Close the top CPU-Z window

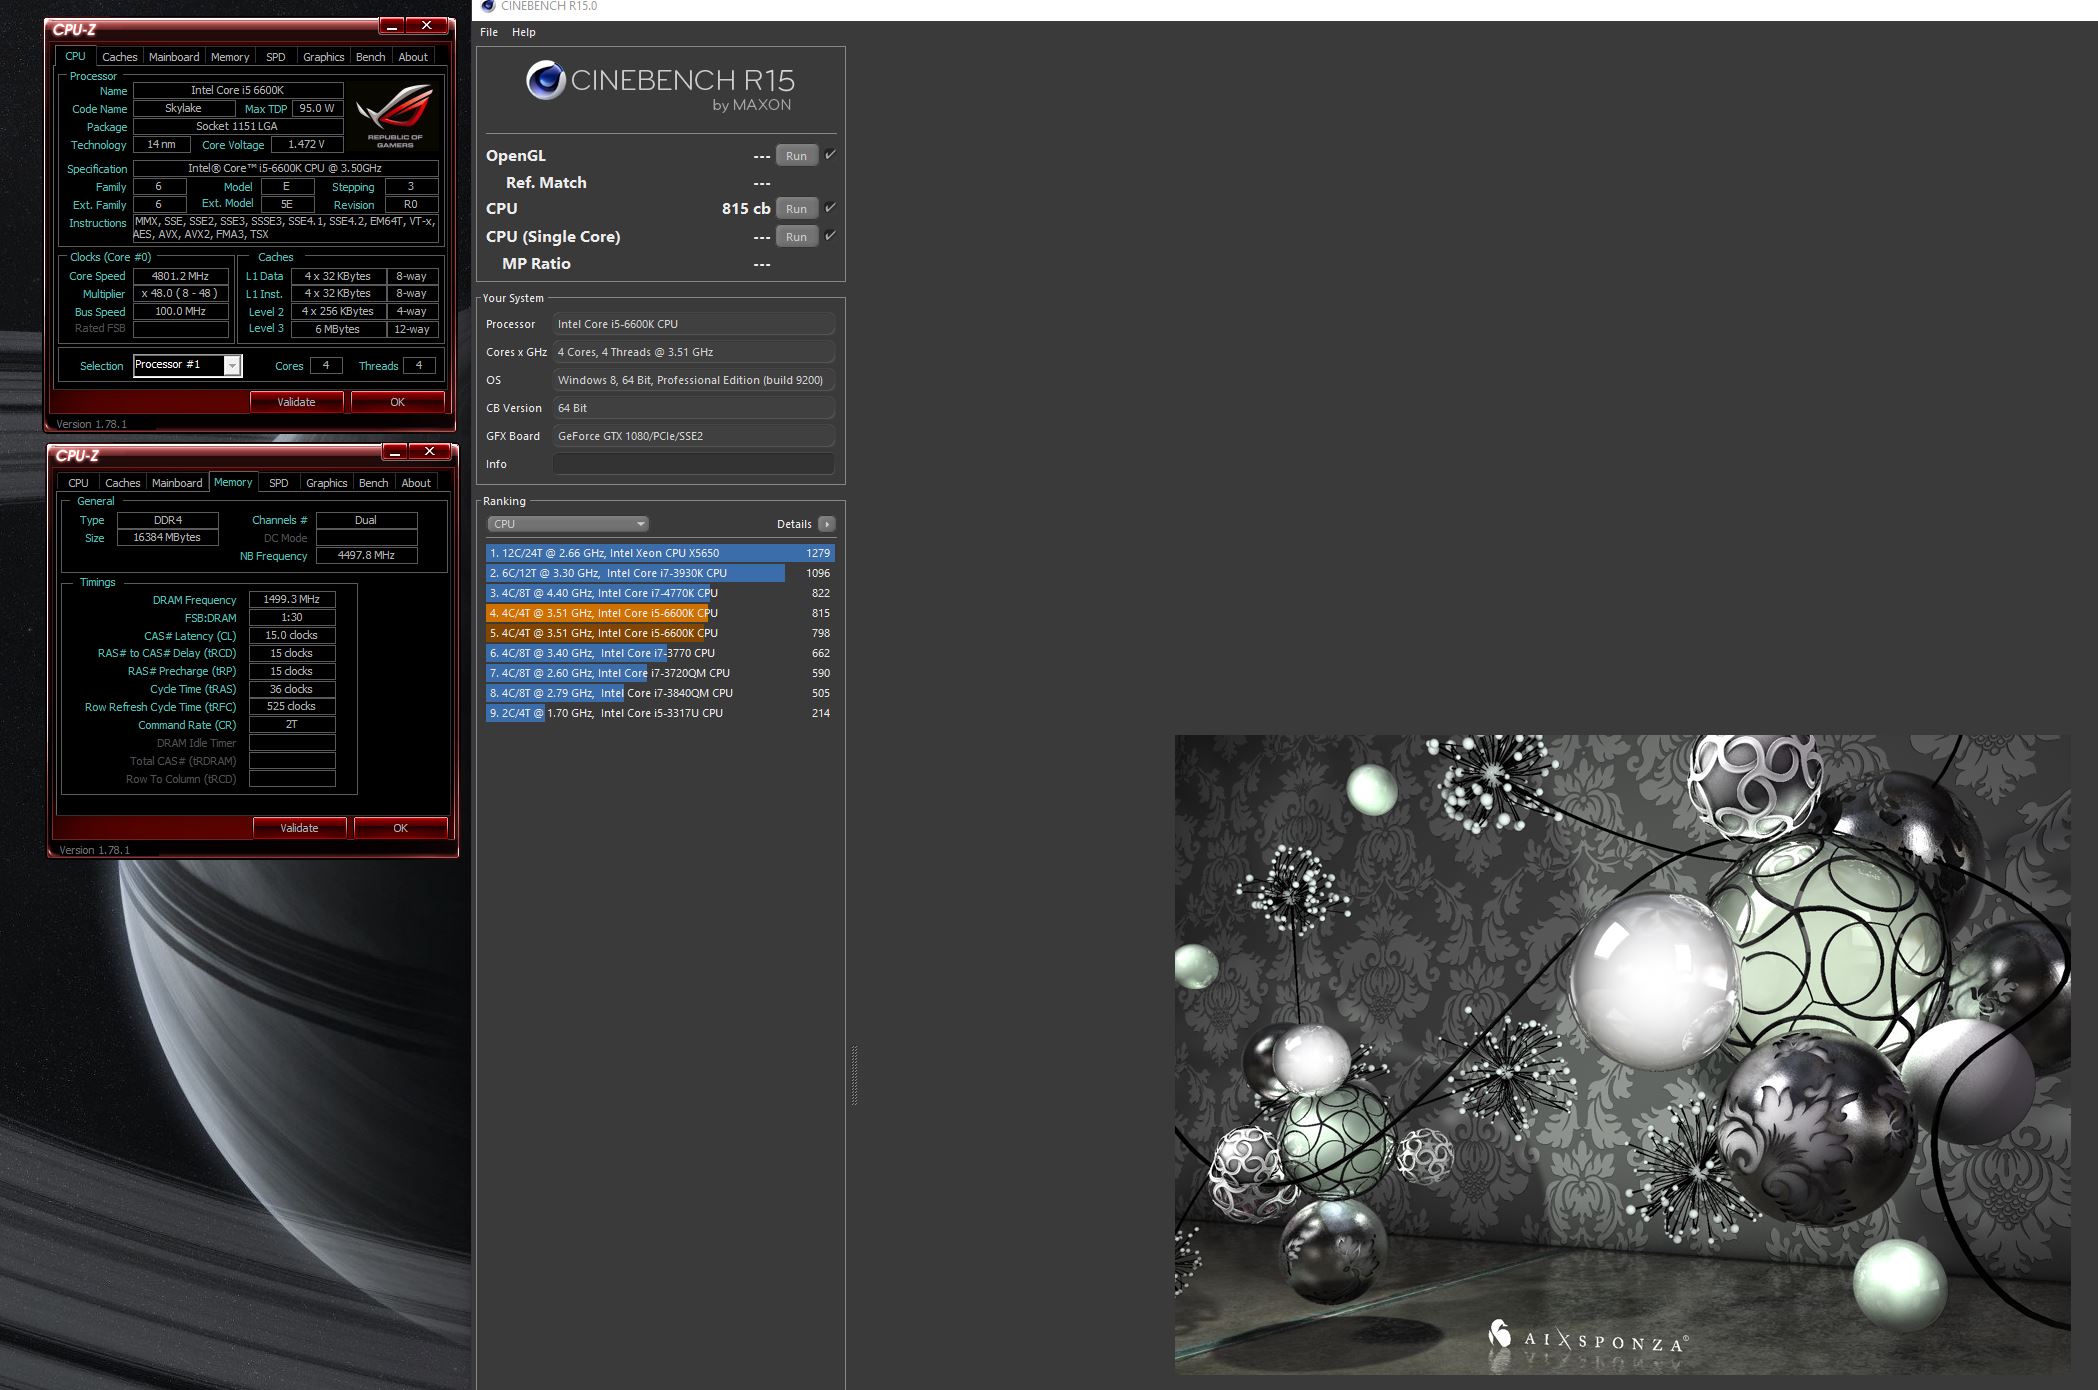pos(427,26)
